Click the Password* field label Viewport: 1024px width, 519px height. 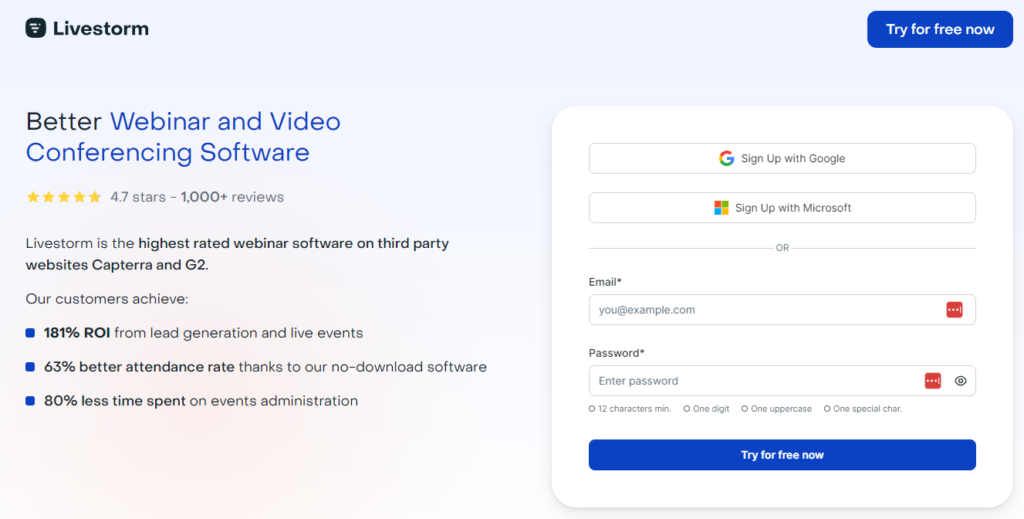[616, 353]
